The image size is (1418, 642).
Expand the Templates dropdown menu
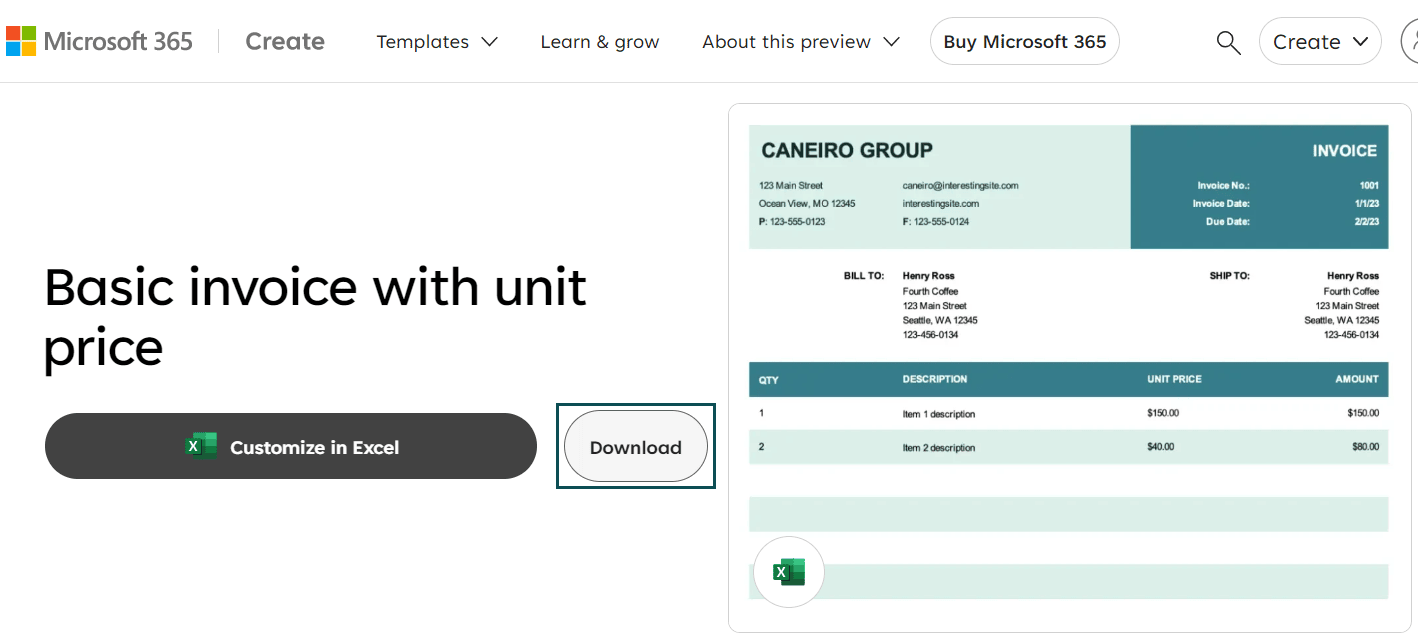pyautogui.click(x=437, y=42)
